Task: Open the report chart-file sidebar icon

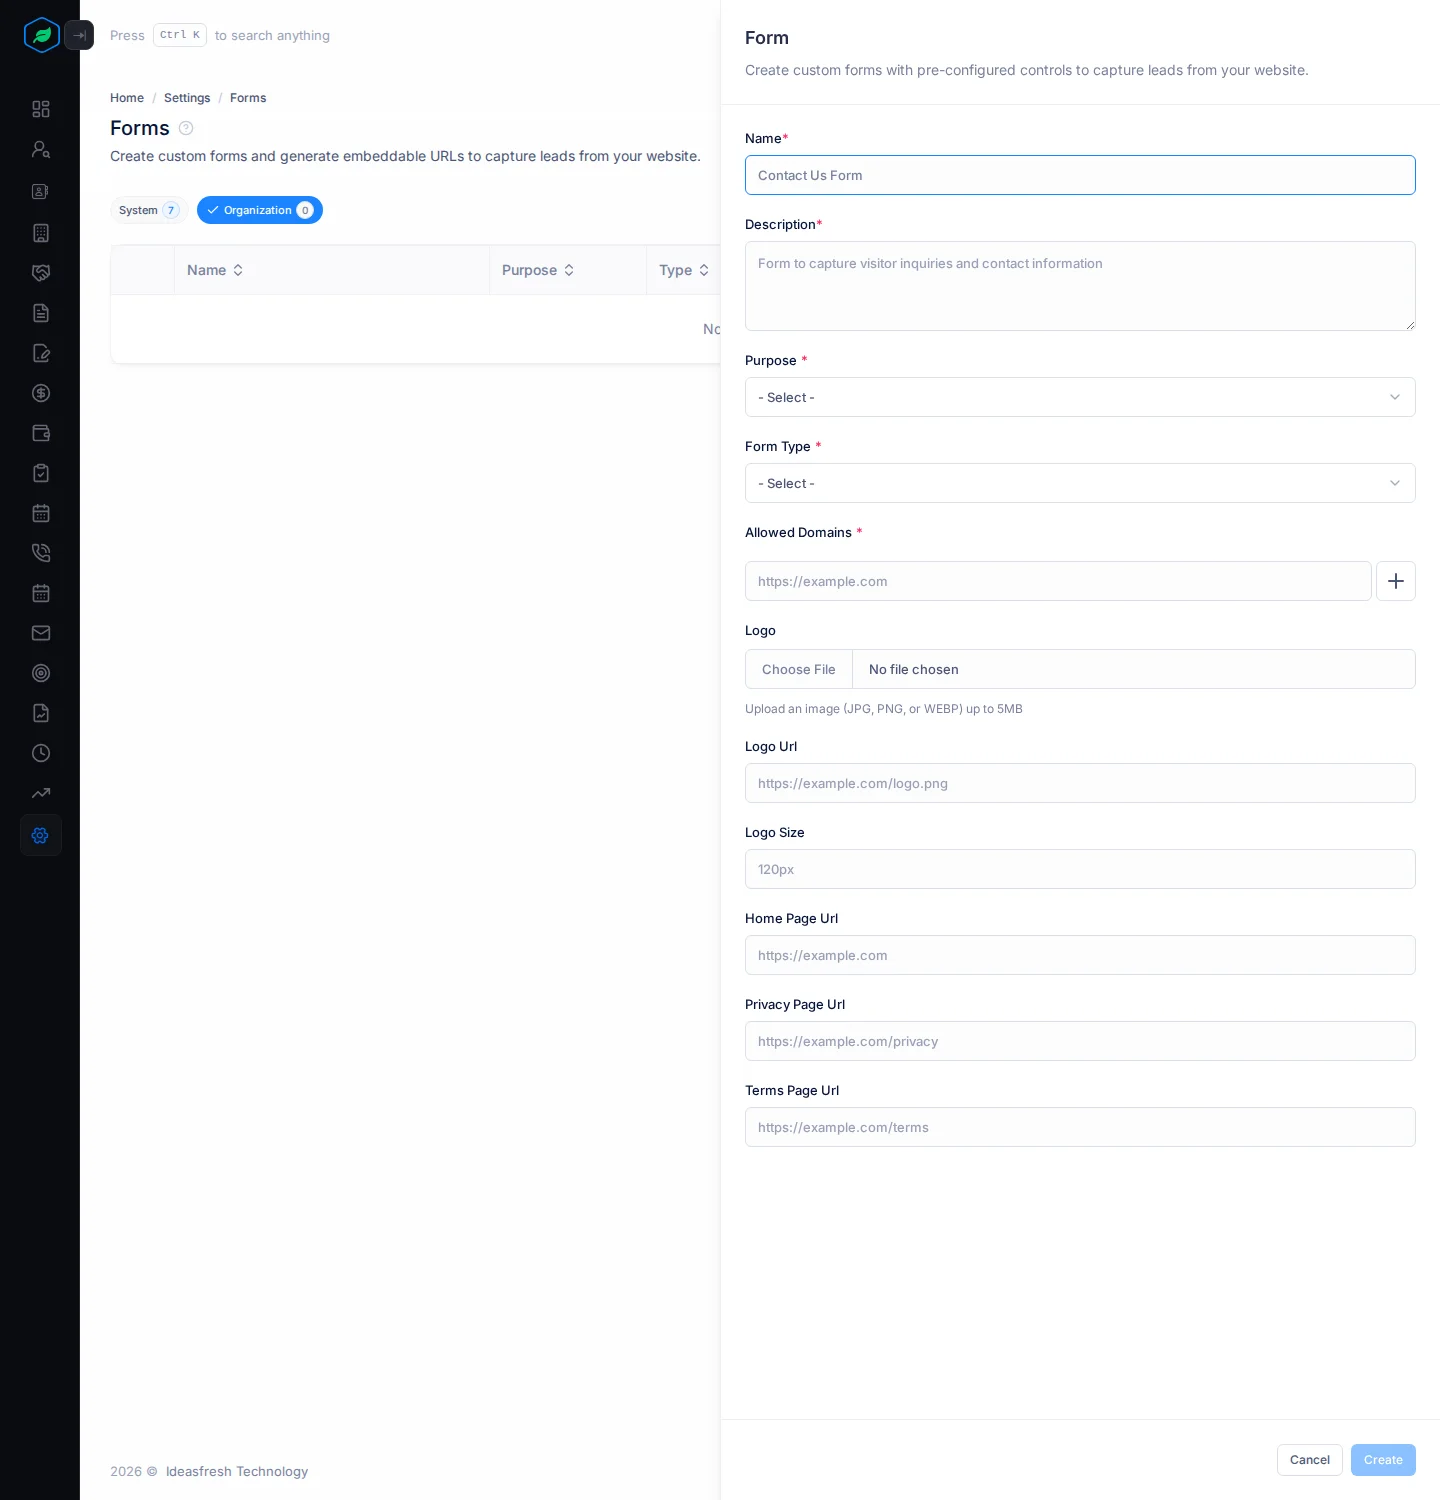Action: [41, 713]
